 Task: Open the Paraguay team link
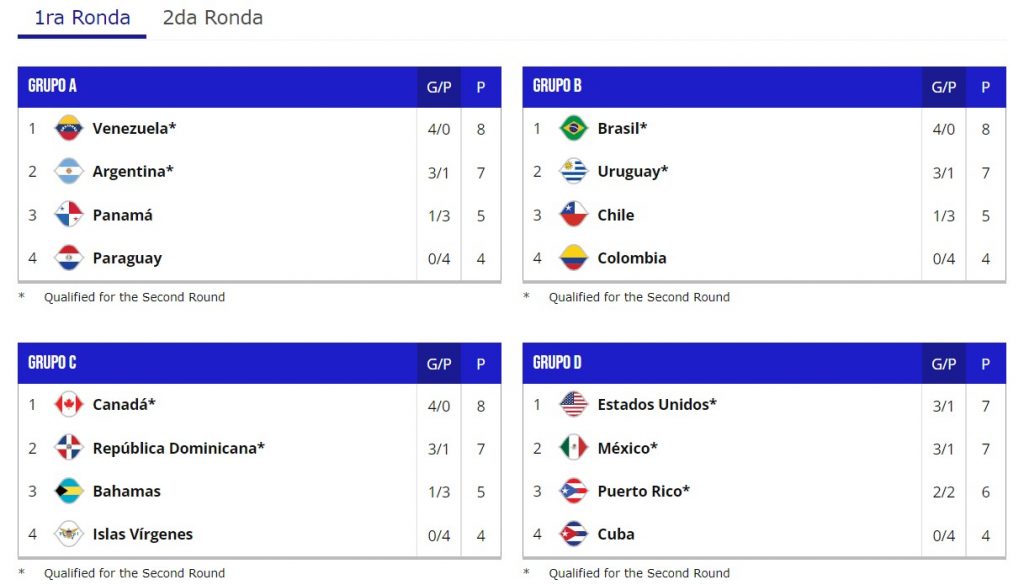click(127, 258)
